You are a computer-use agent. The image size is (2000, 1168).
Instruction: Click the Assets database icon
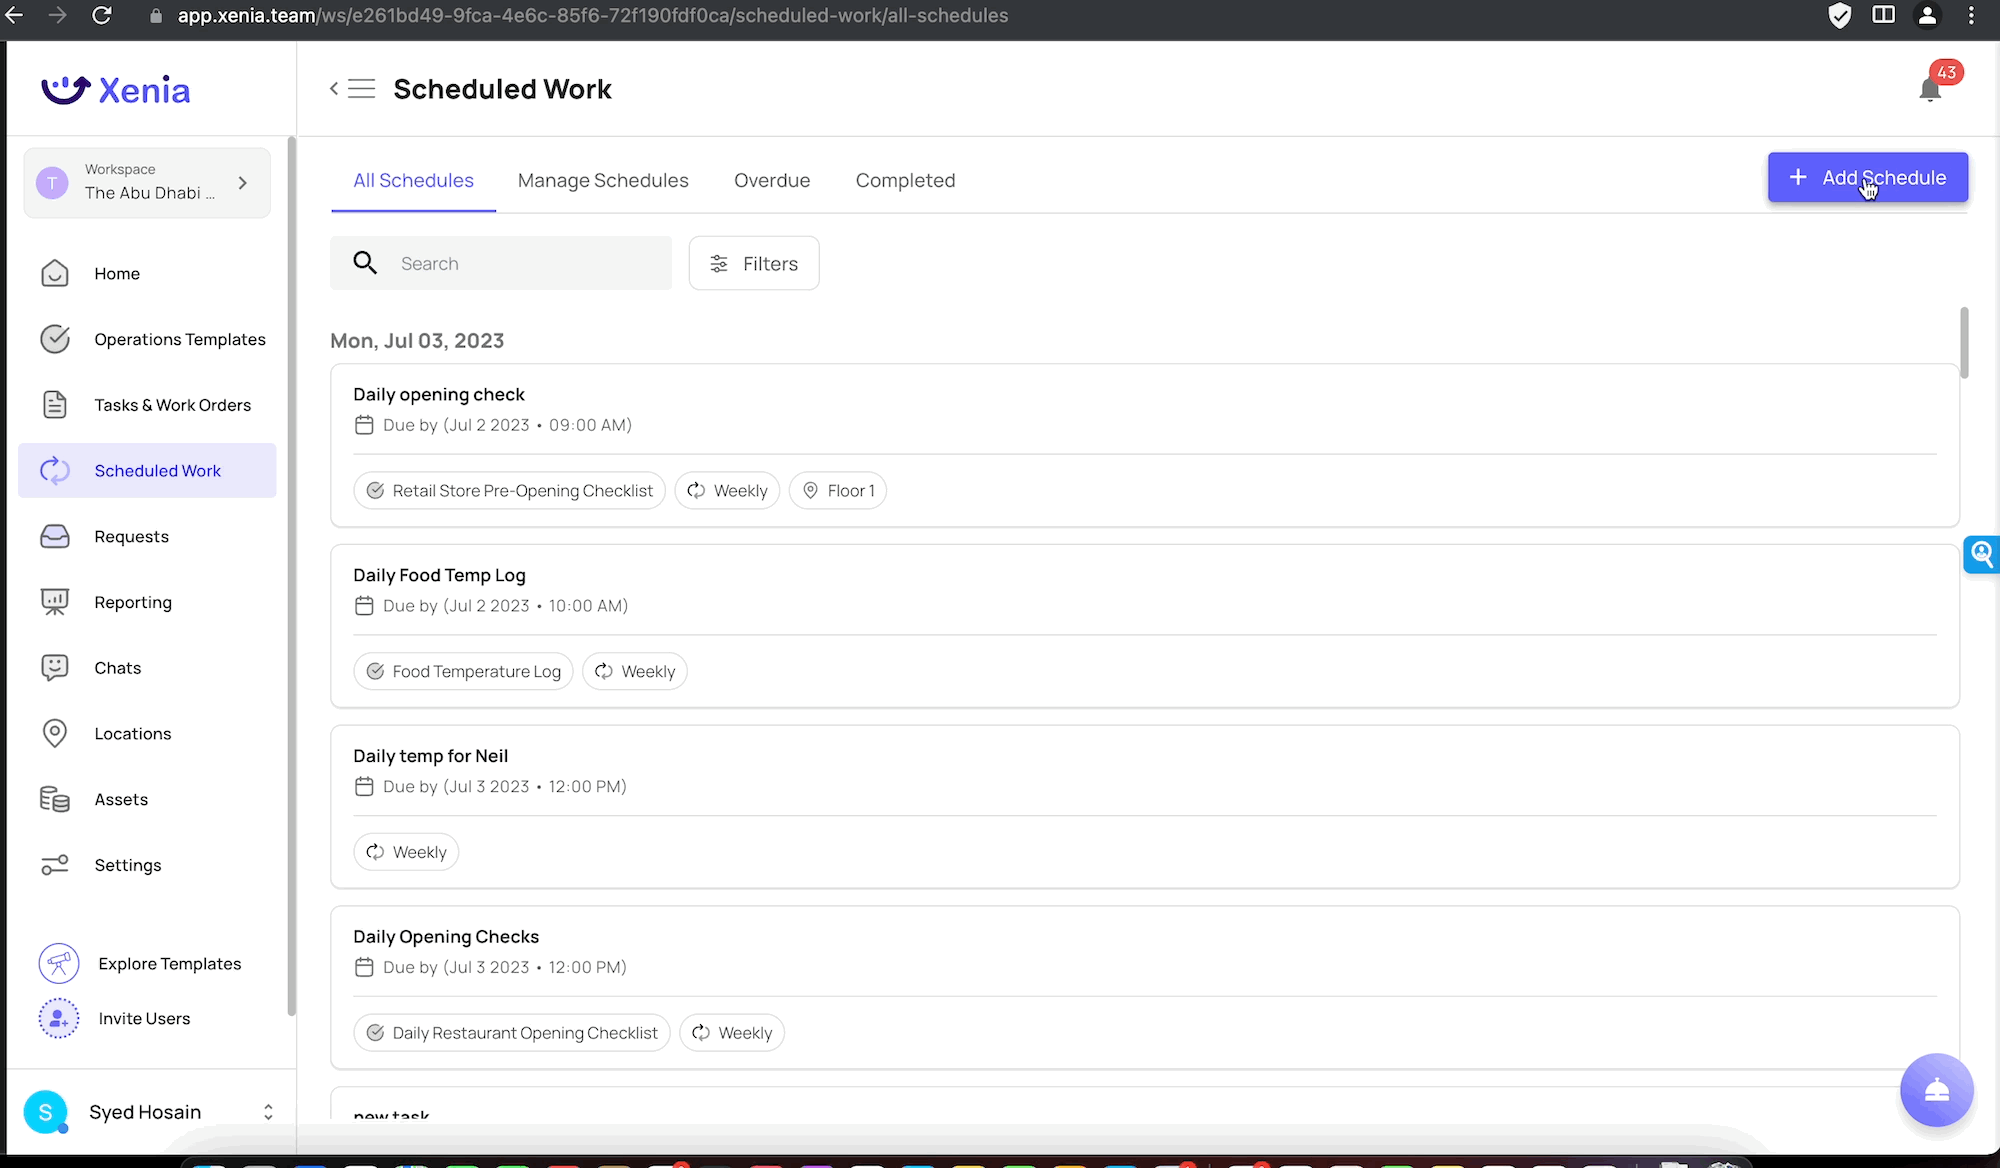tap(55, 799)
